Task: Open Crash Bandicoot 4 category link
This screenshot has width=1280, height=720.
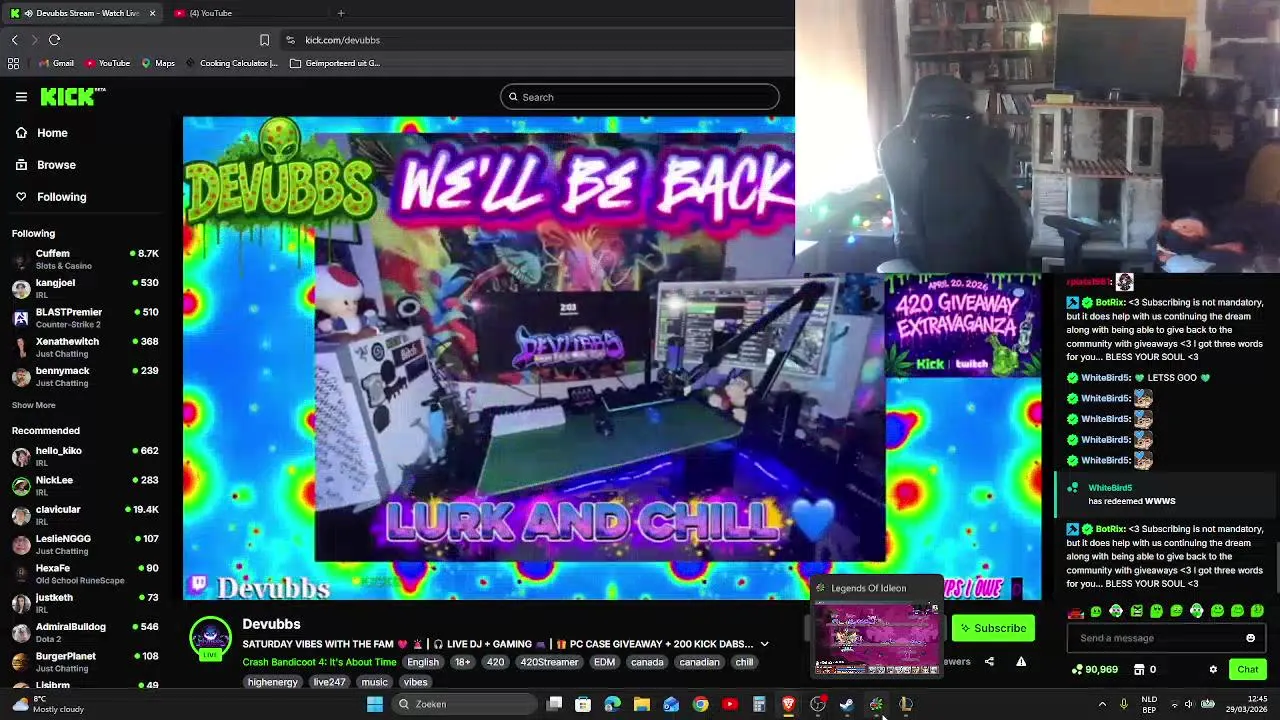Action: pos(319,662)
